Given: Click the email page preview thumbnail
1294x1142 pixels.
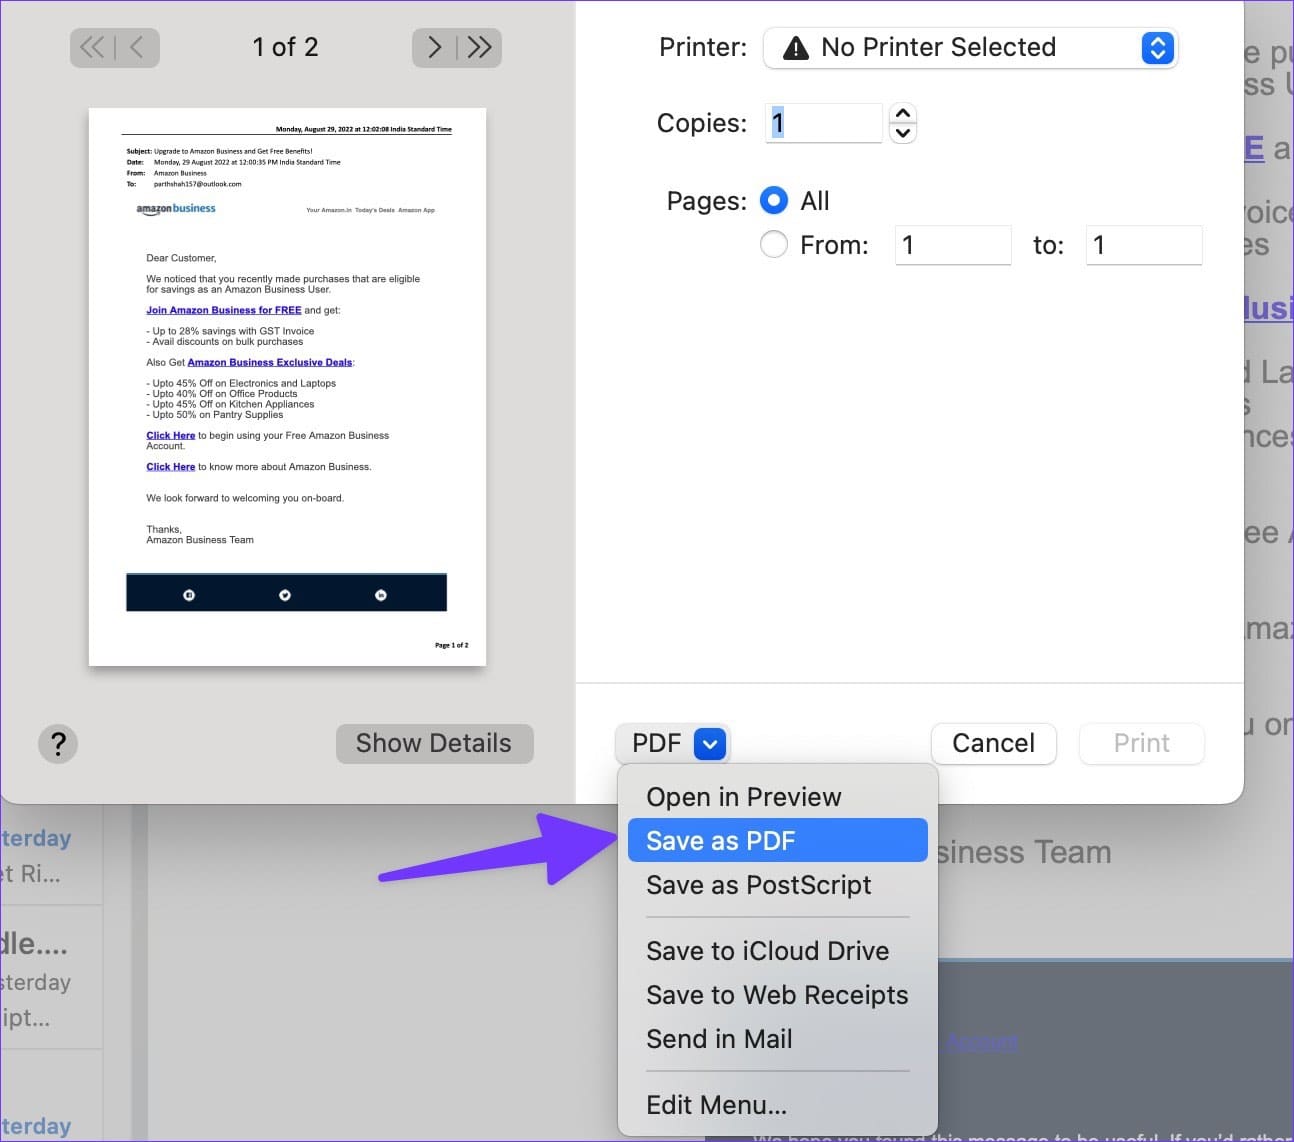Looking at the screenshot, I should (x=287, y=387).
